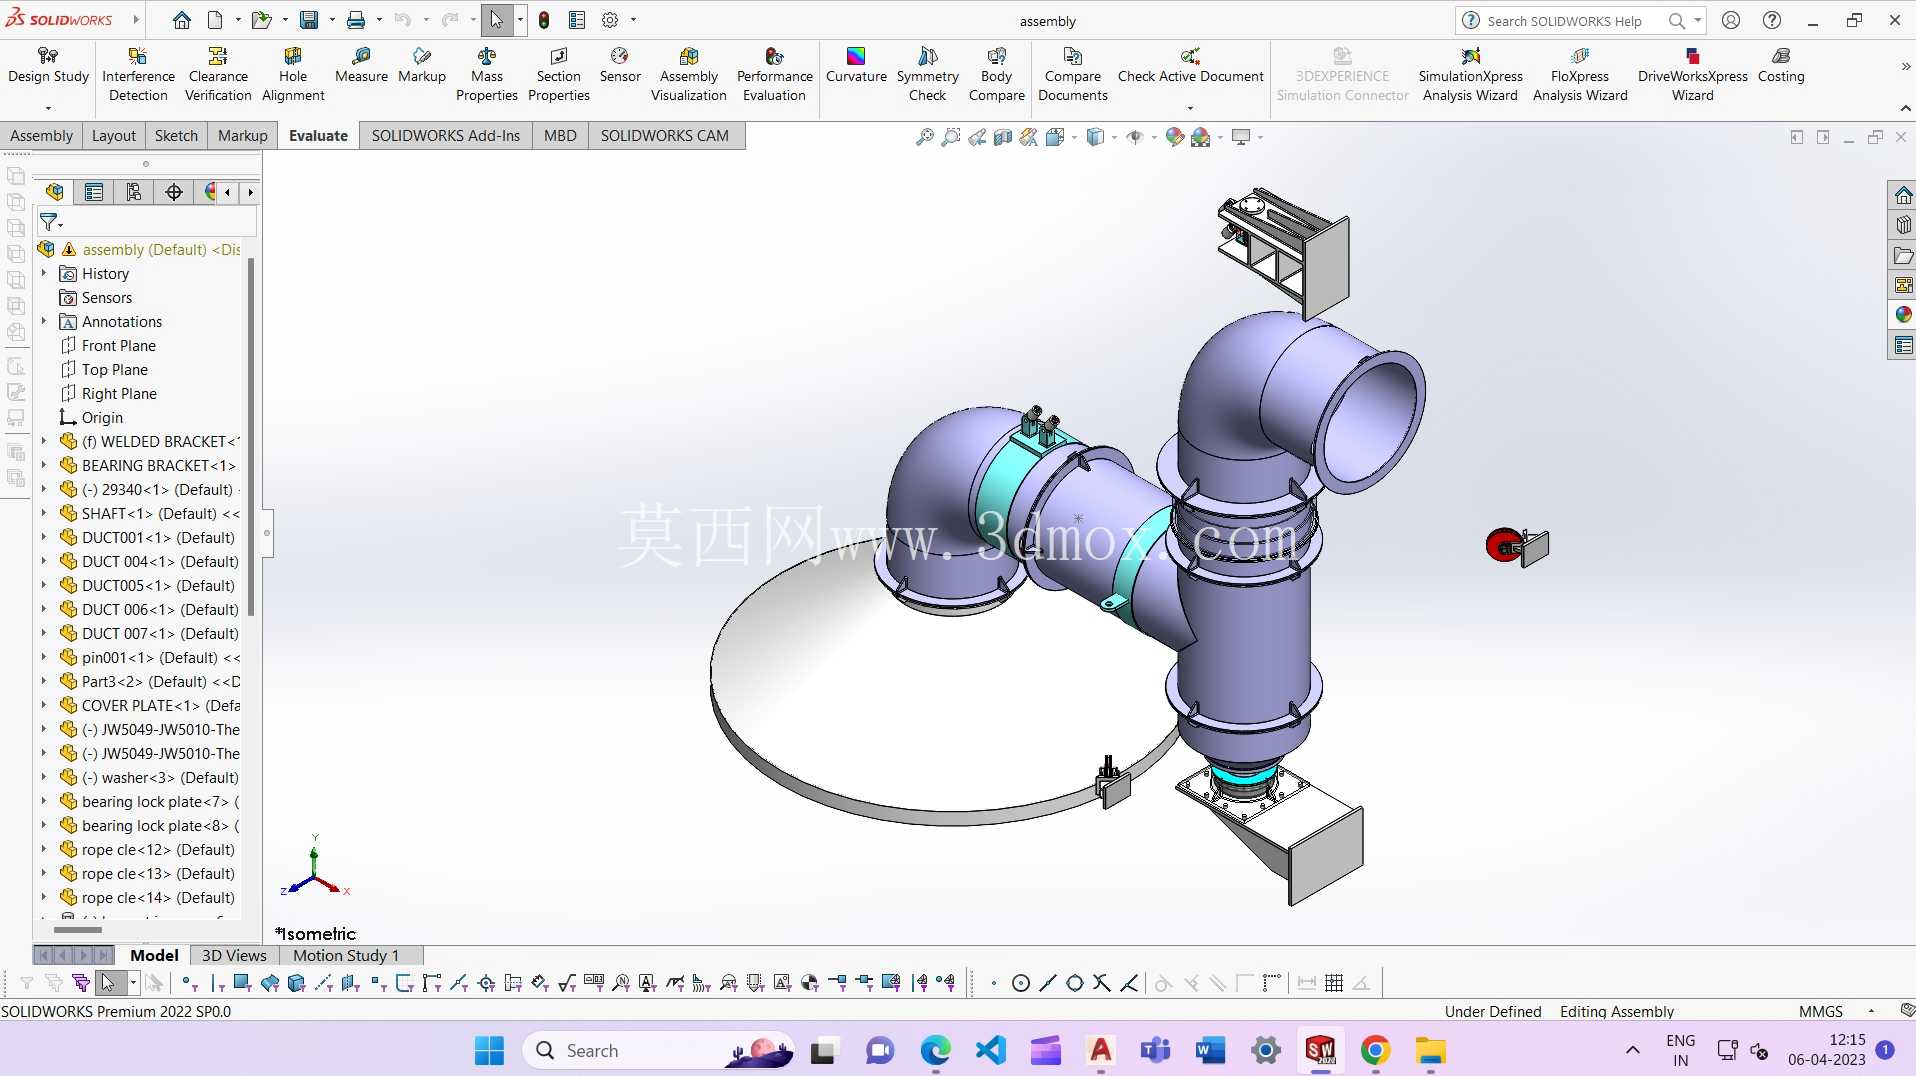Click the MMGS unit system status button

click(1820, 1011)
